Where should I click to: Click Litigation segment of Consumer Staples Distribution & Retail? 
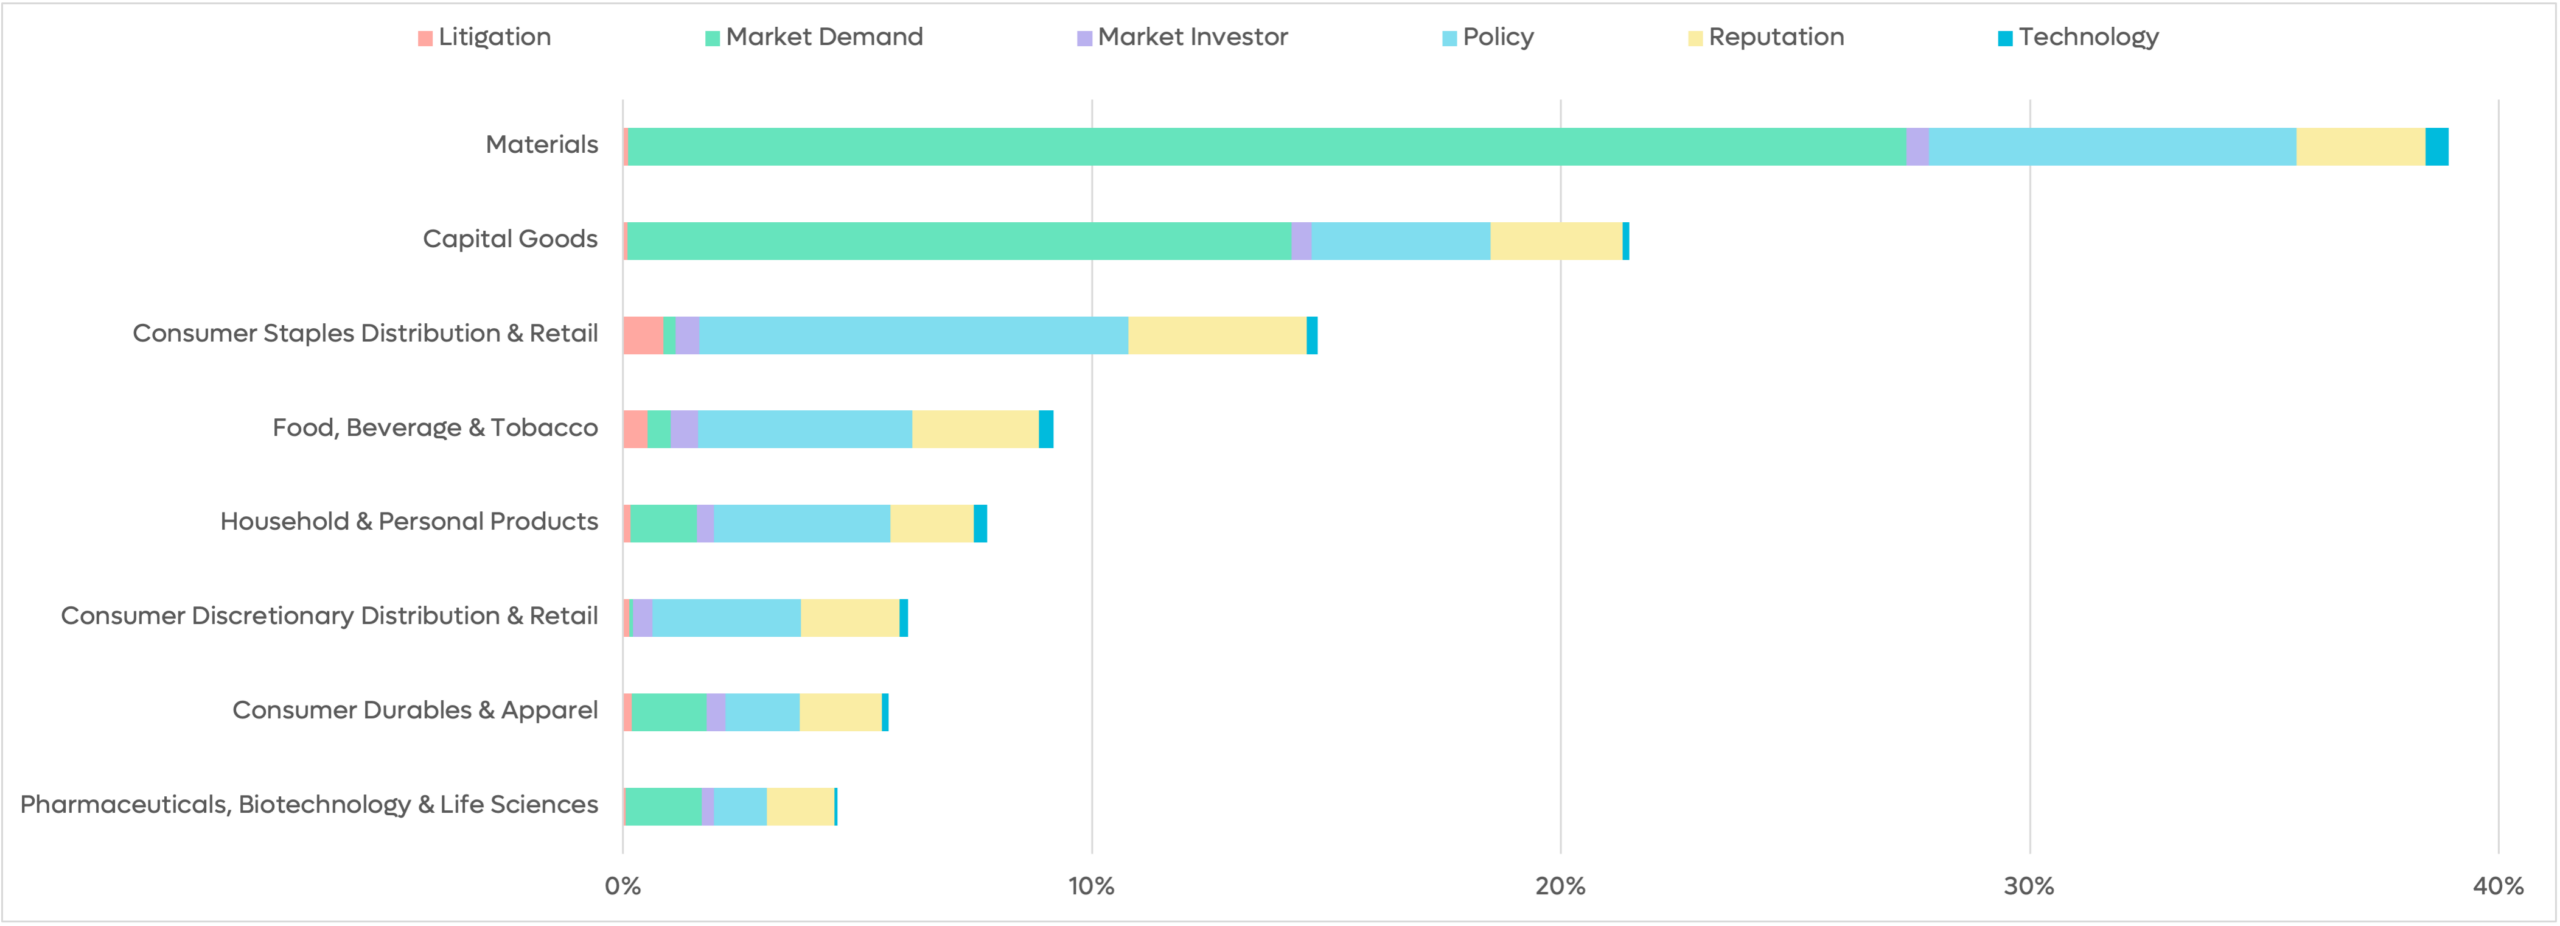point(643,335)
